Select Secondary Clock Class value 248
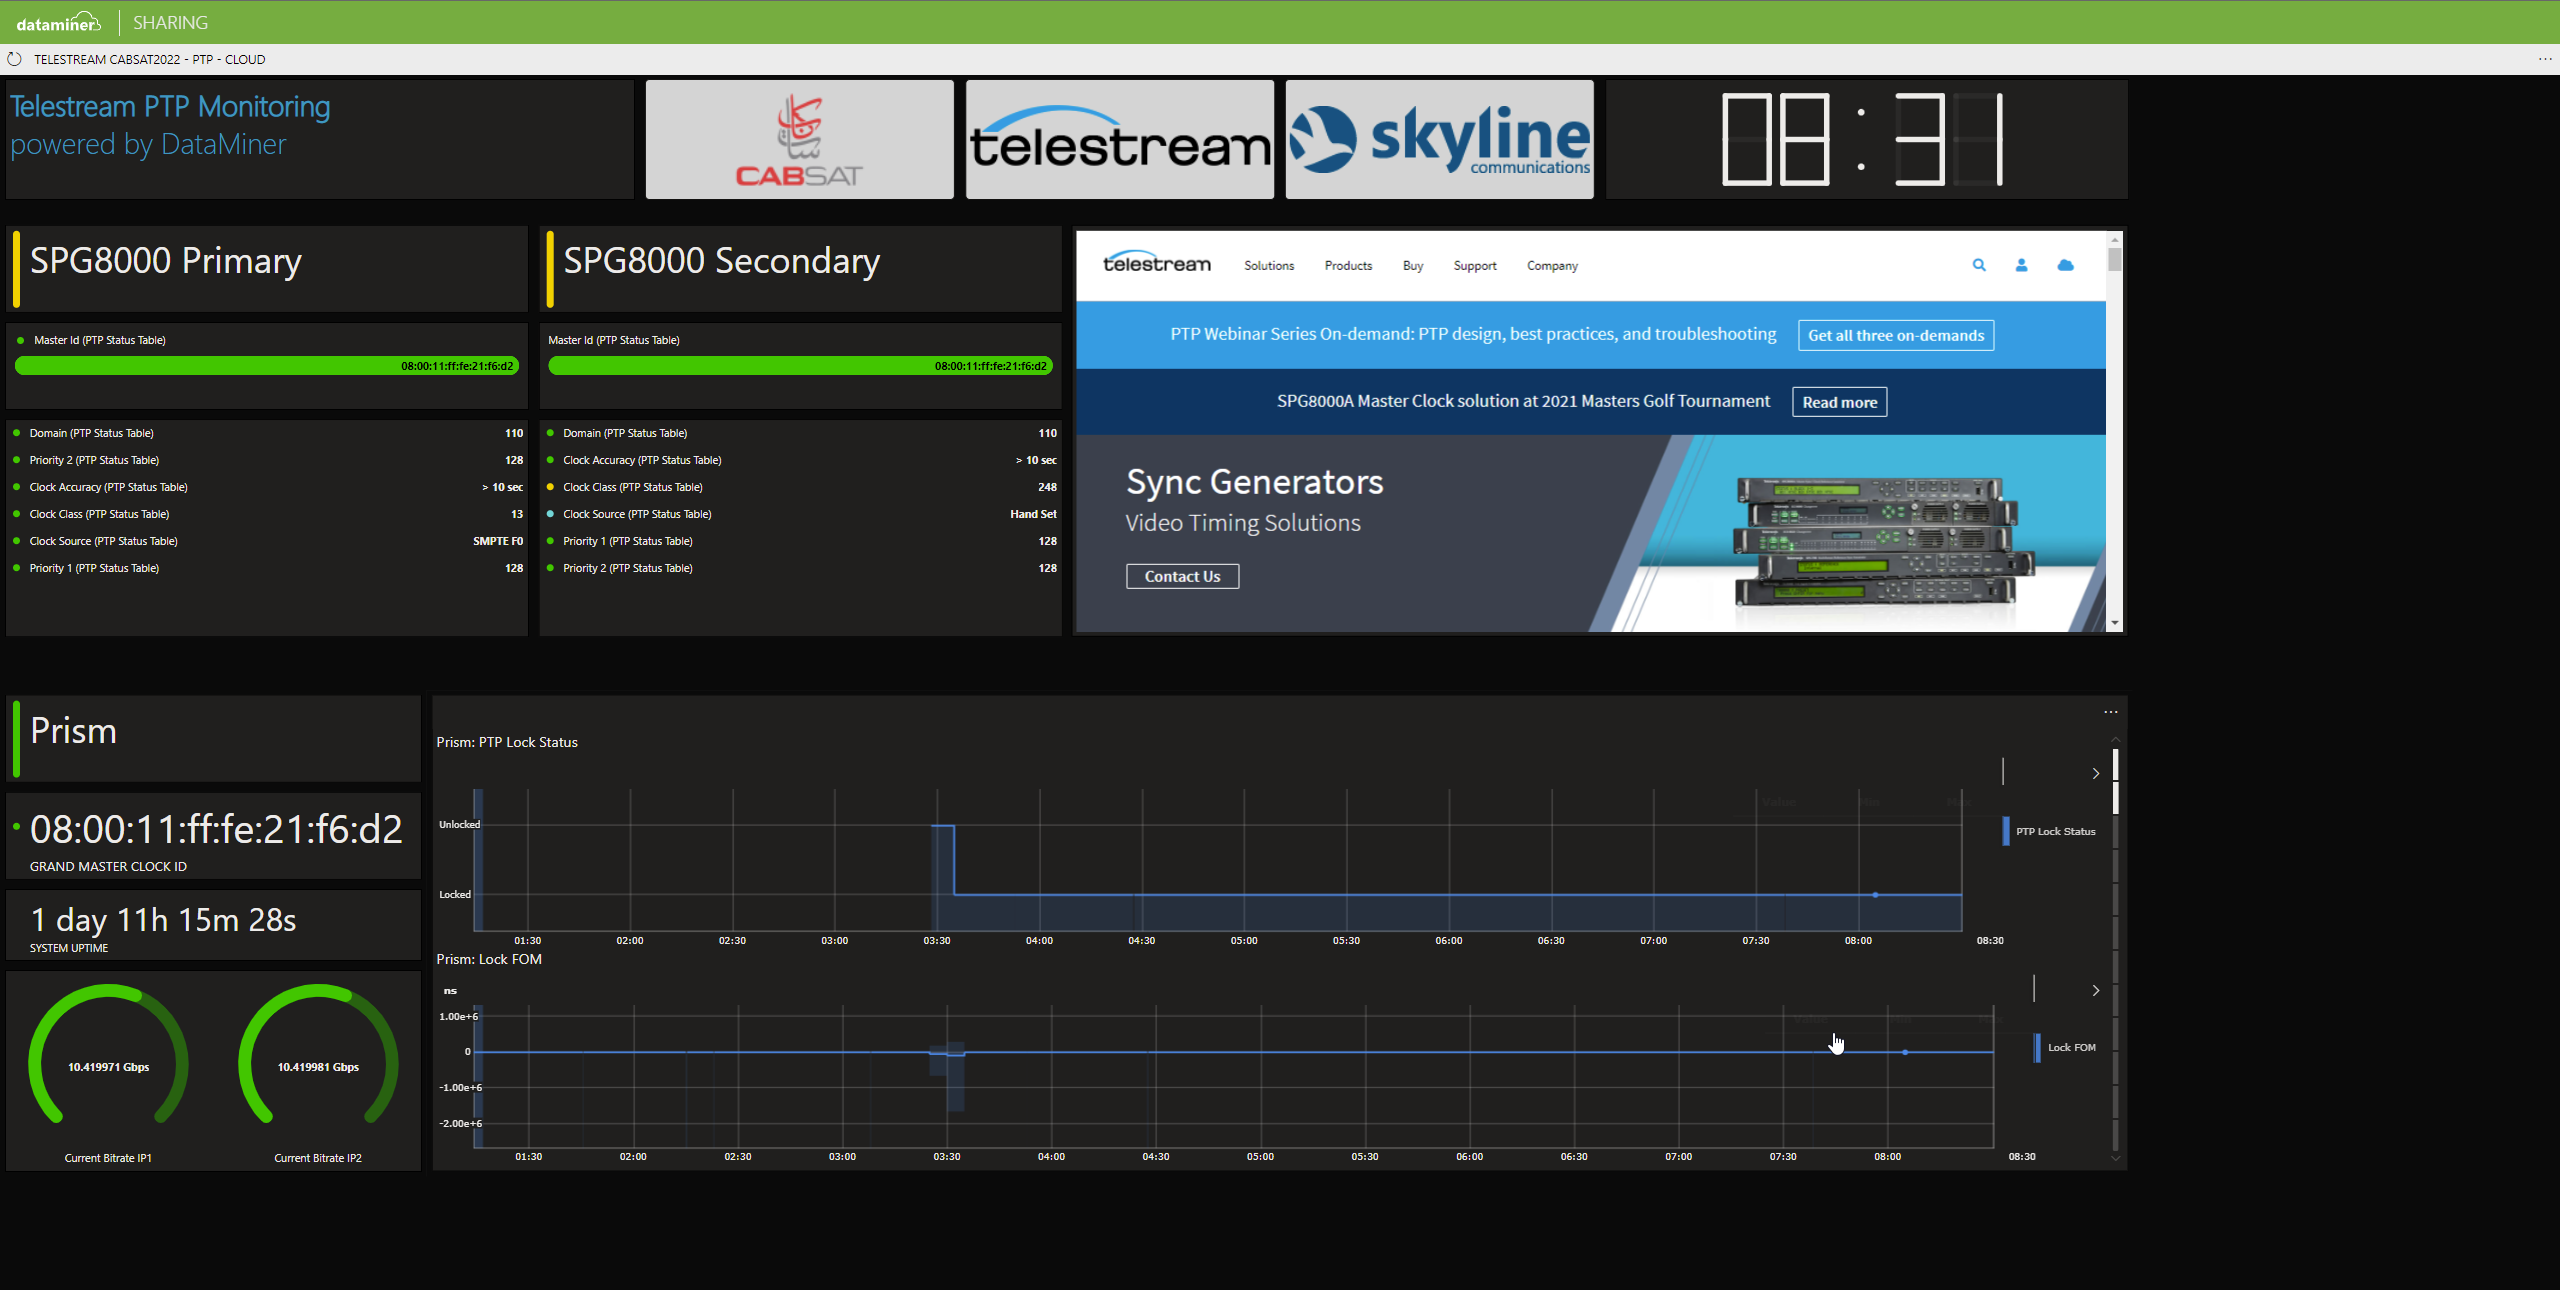The height and width of the screenshot is (1290, 2560). (1047, 487)
